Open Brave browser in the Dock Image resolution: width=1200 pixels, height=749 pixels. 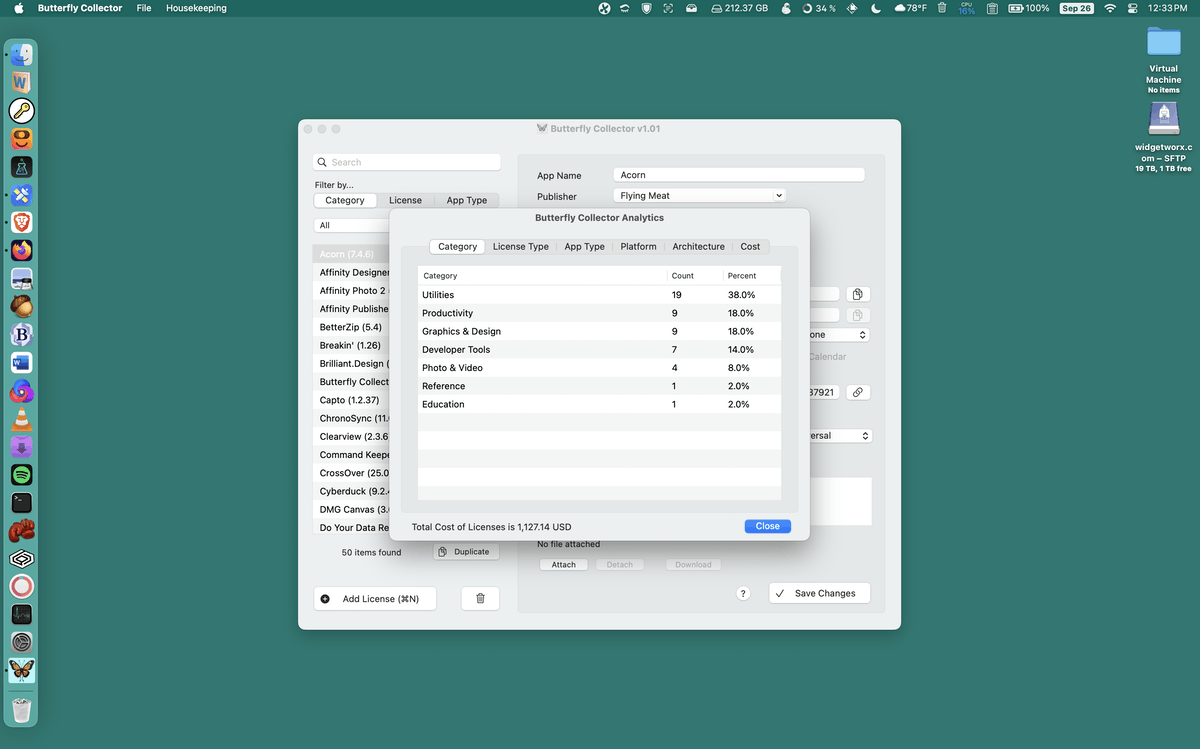click(22, 222)
